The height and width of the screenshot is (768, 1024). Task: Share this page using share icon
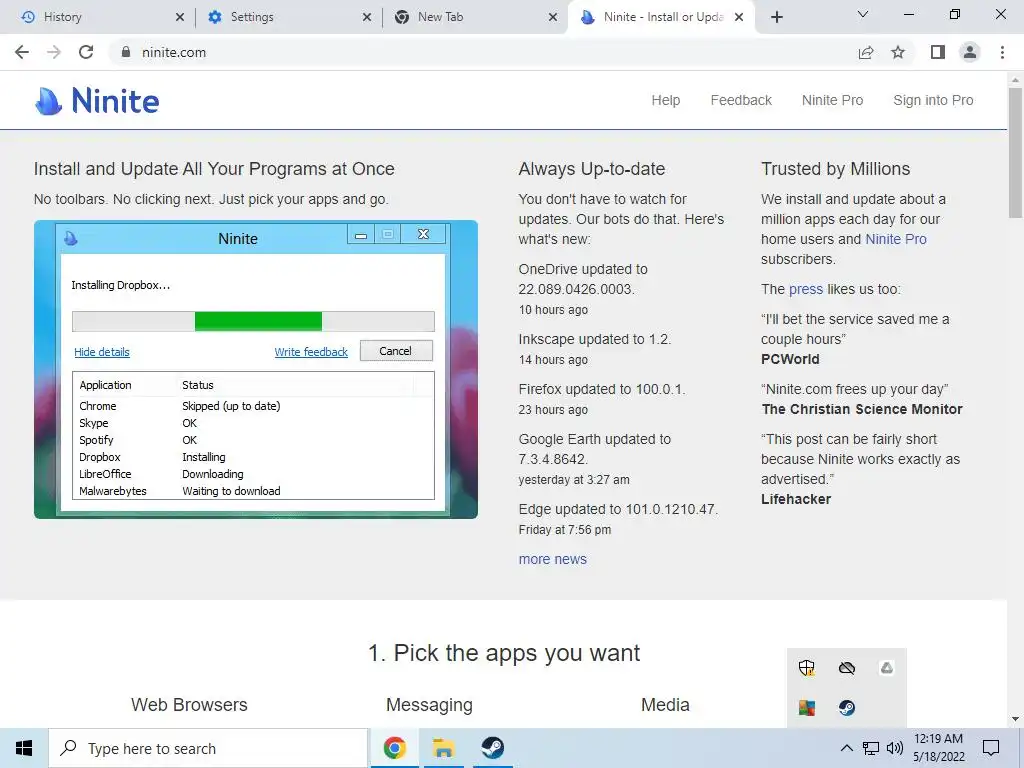click(866, 52)
